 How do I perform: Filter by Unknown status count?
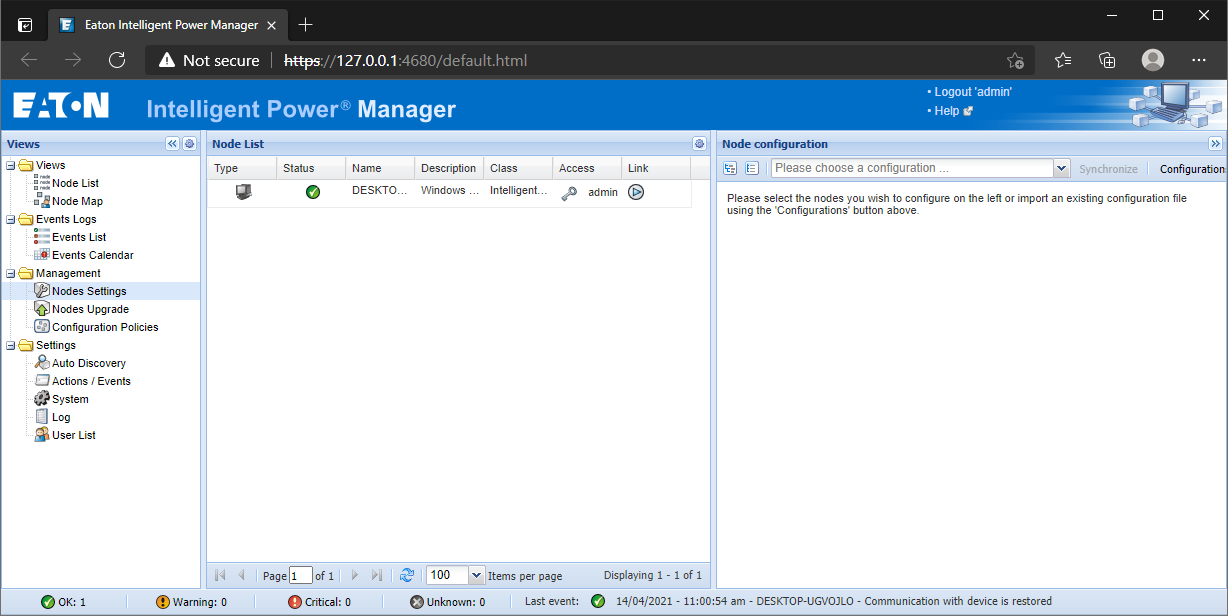coord(447,602)
